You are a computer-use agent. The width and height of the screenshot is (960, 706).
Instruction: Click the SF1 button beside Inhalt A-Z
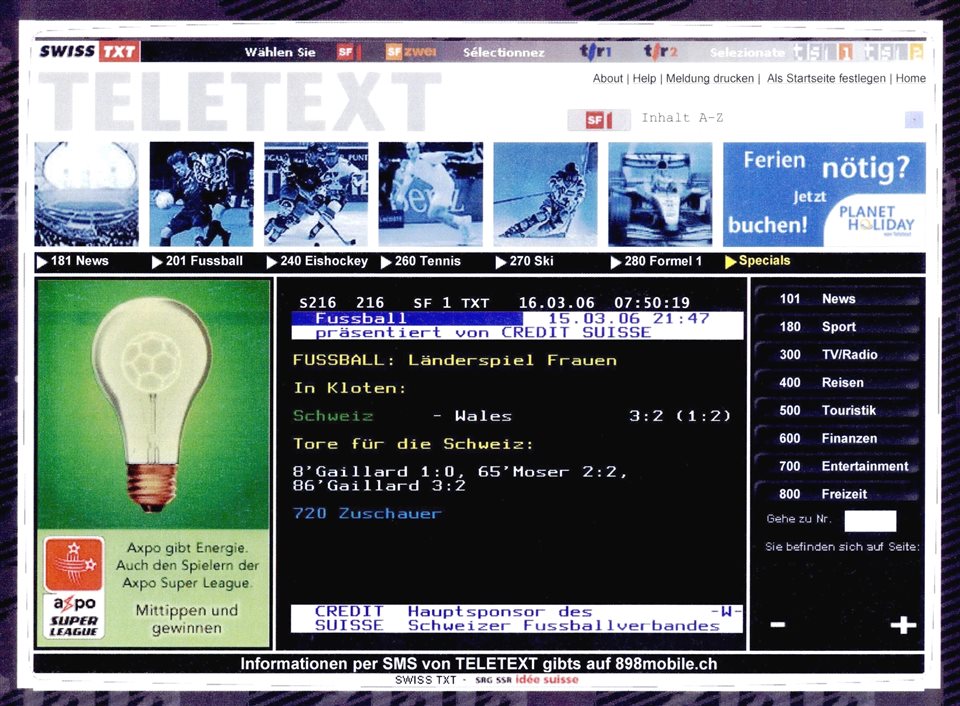click(598, 119)
